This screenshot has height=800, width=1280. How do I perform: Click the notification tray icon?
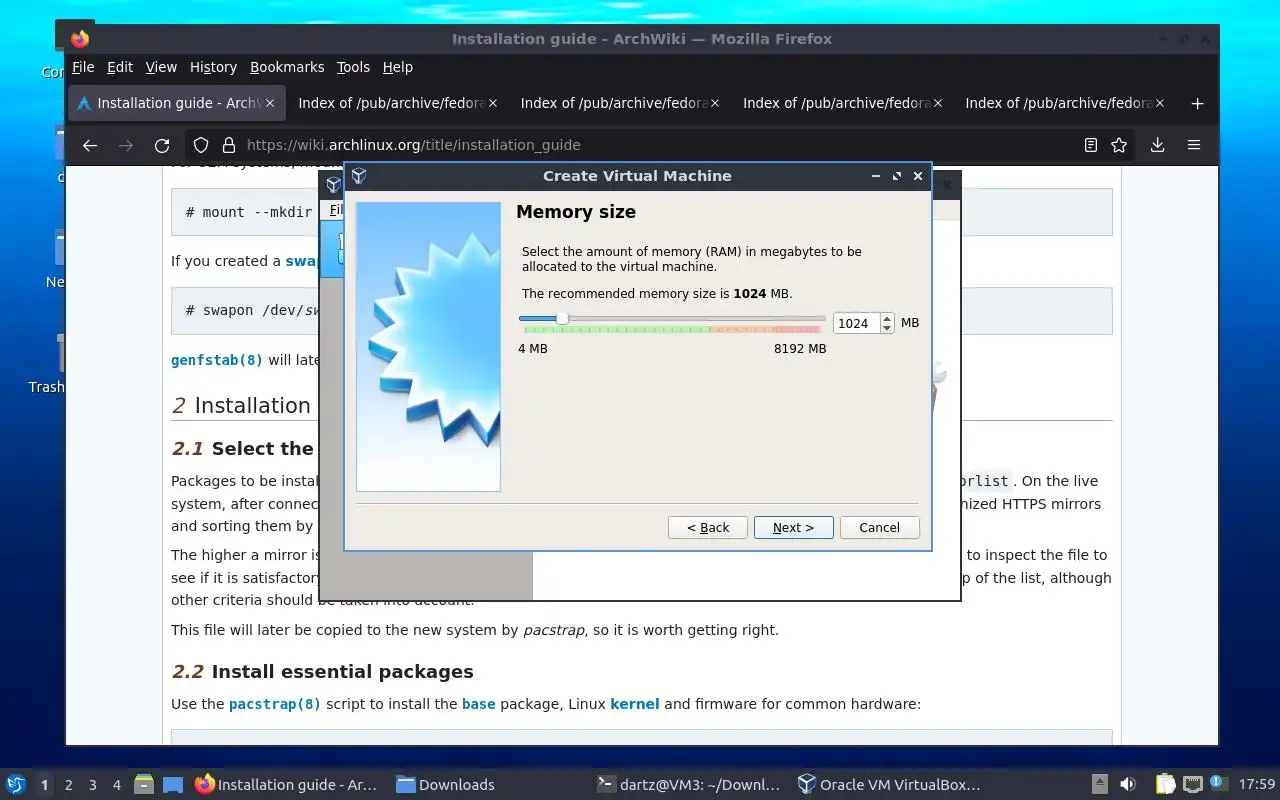coord(1218,784)
